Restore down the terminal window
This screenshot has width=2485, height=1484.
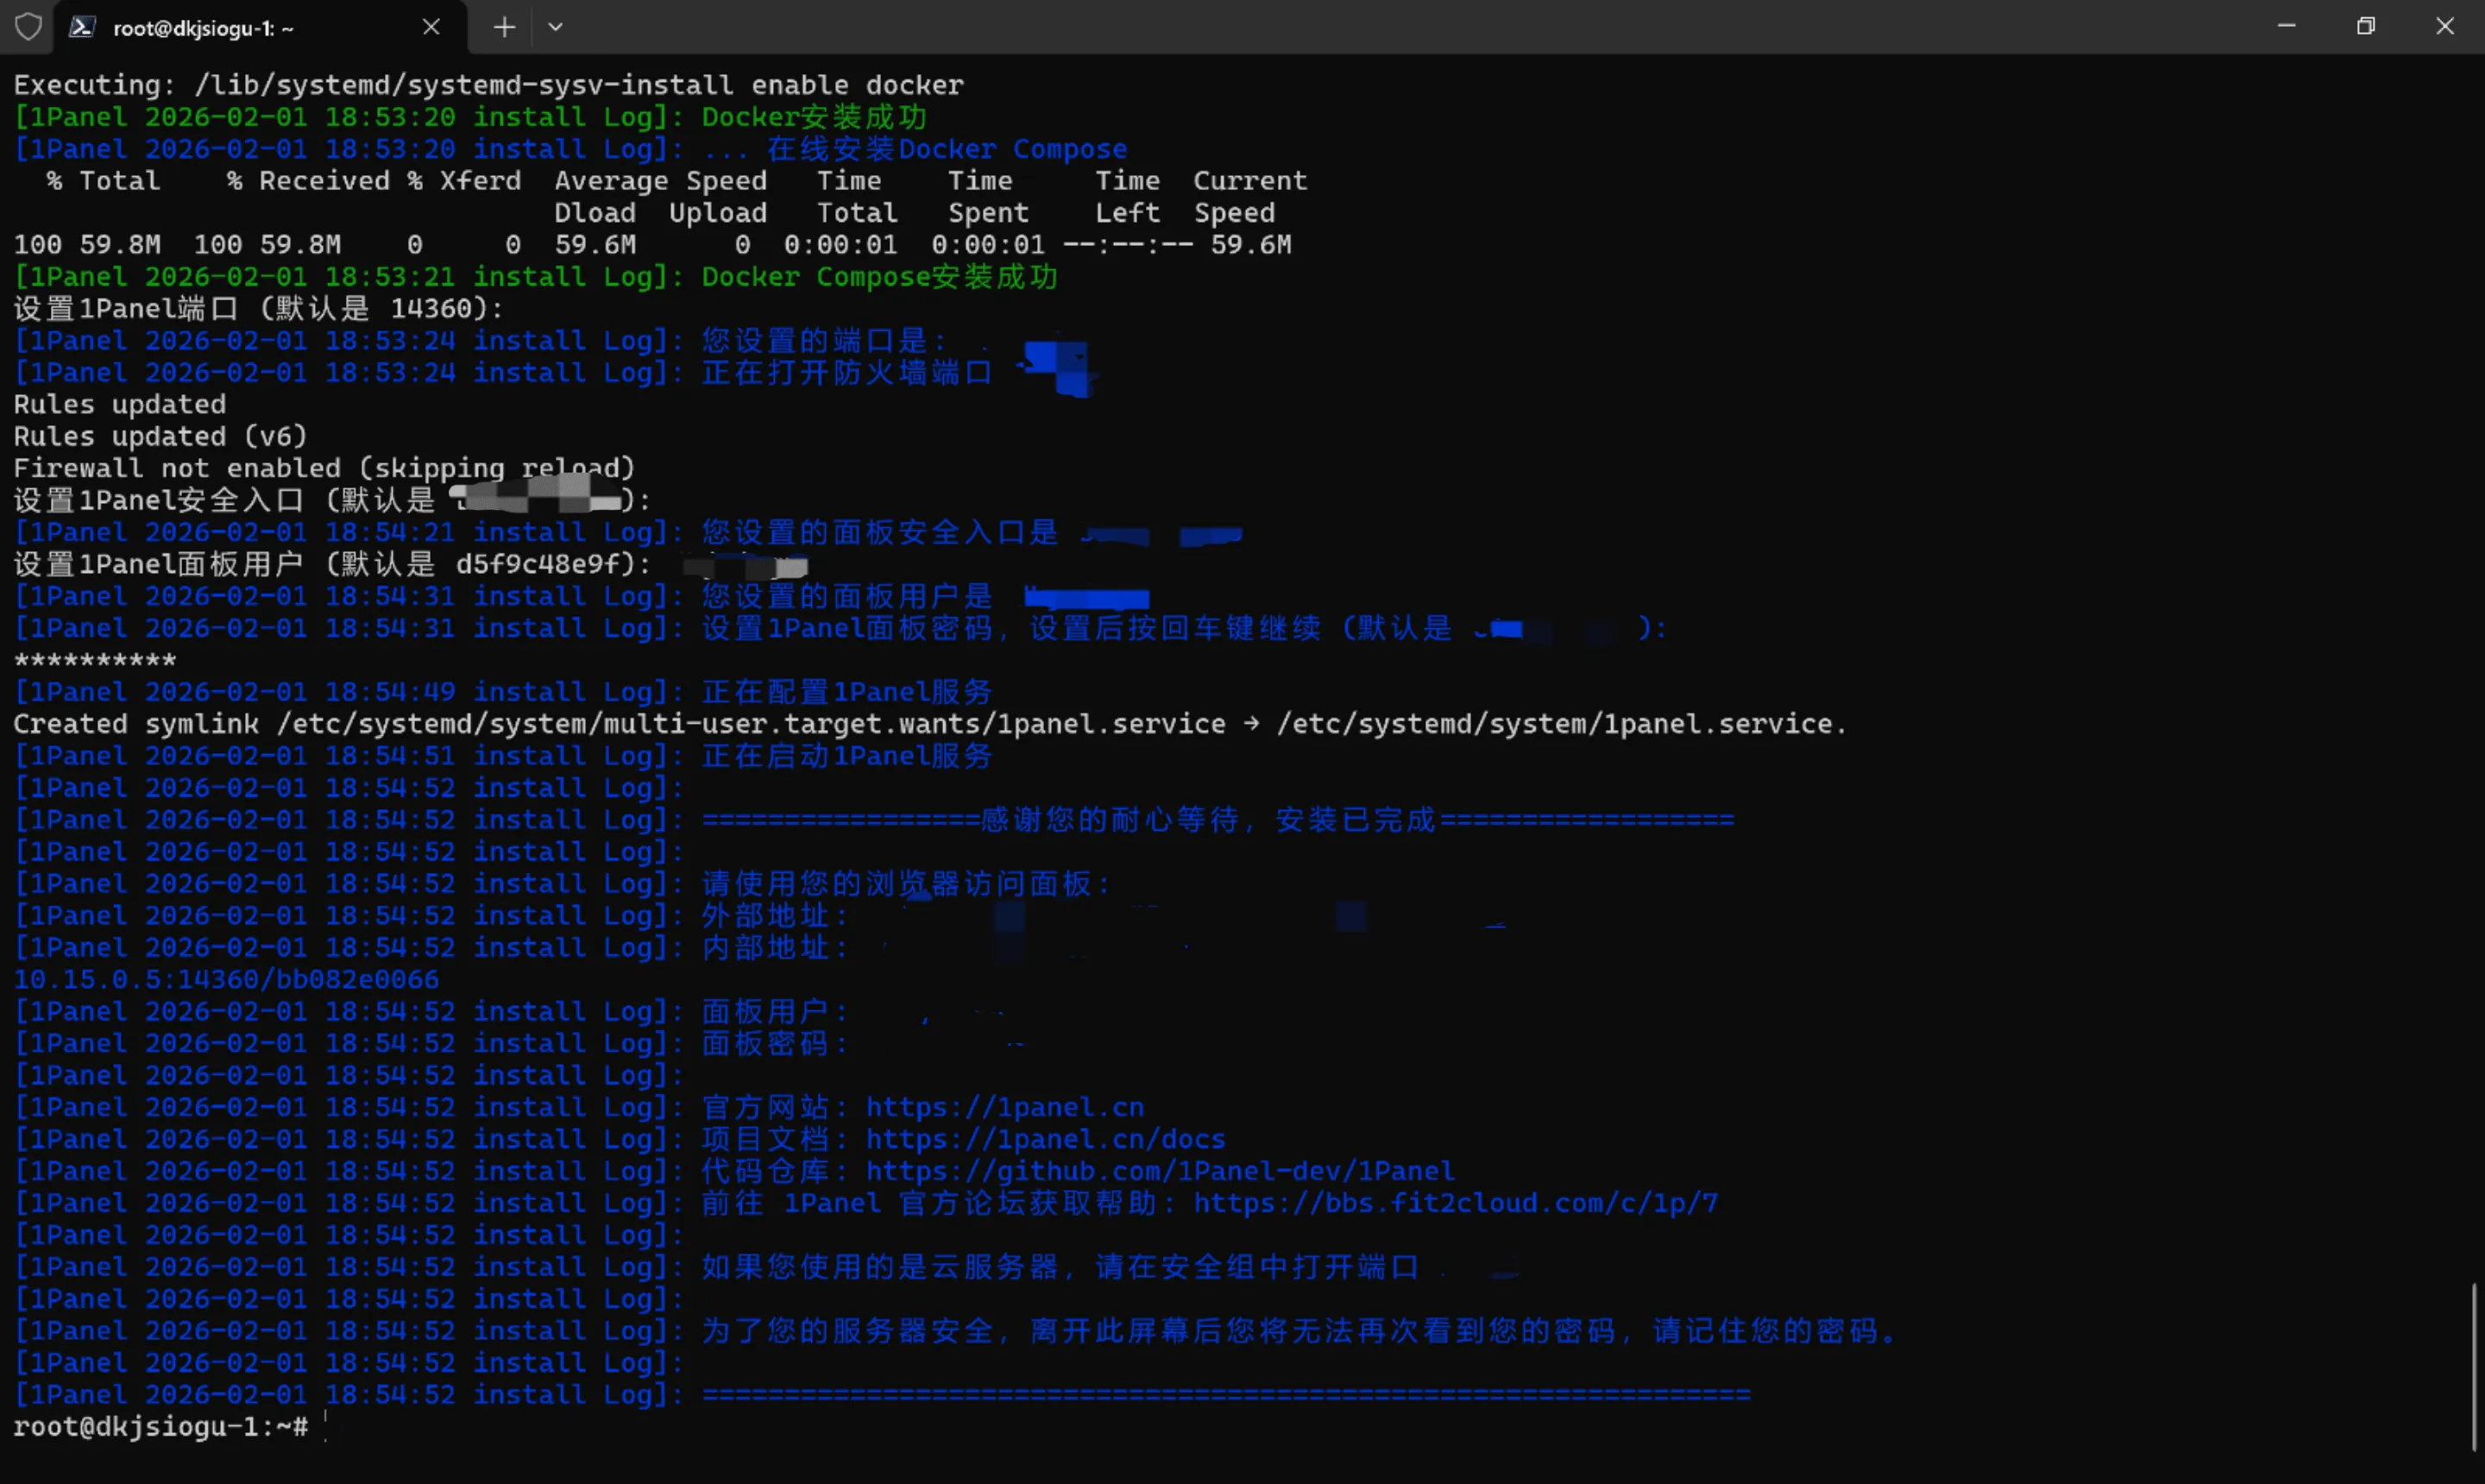2365,26
